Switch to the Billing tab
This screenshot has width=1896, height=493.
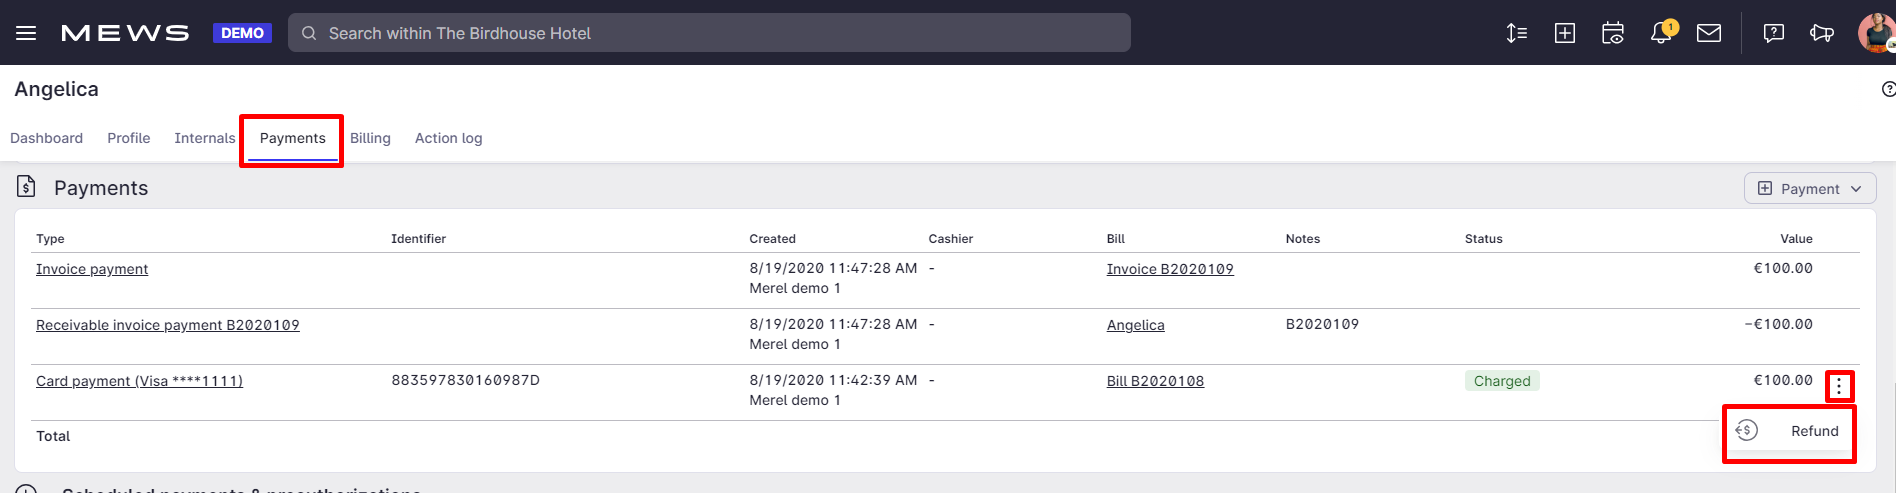pos(370,138)
